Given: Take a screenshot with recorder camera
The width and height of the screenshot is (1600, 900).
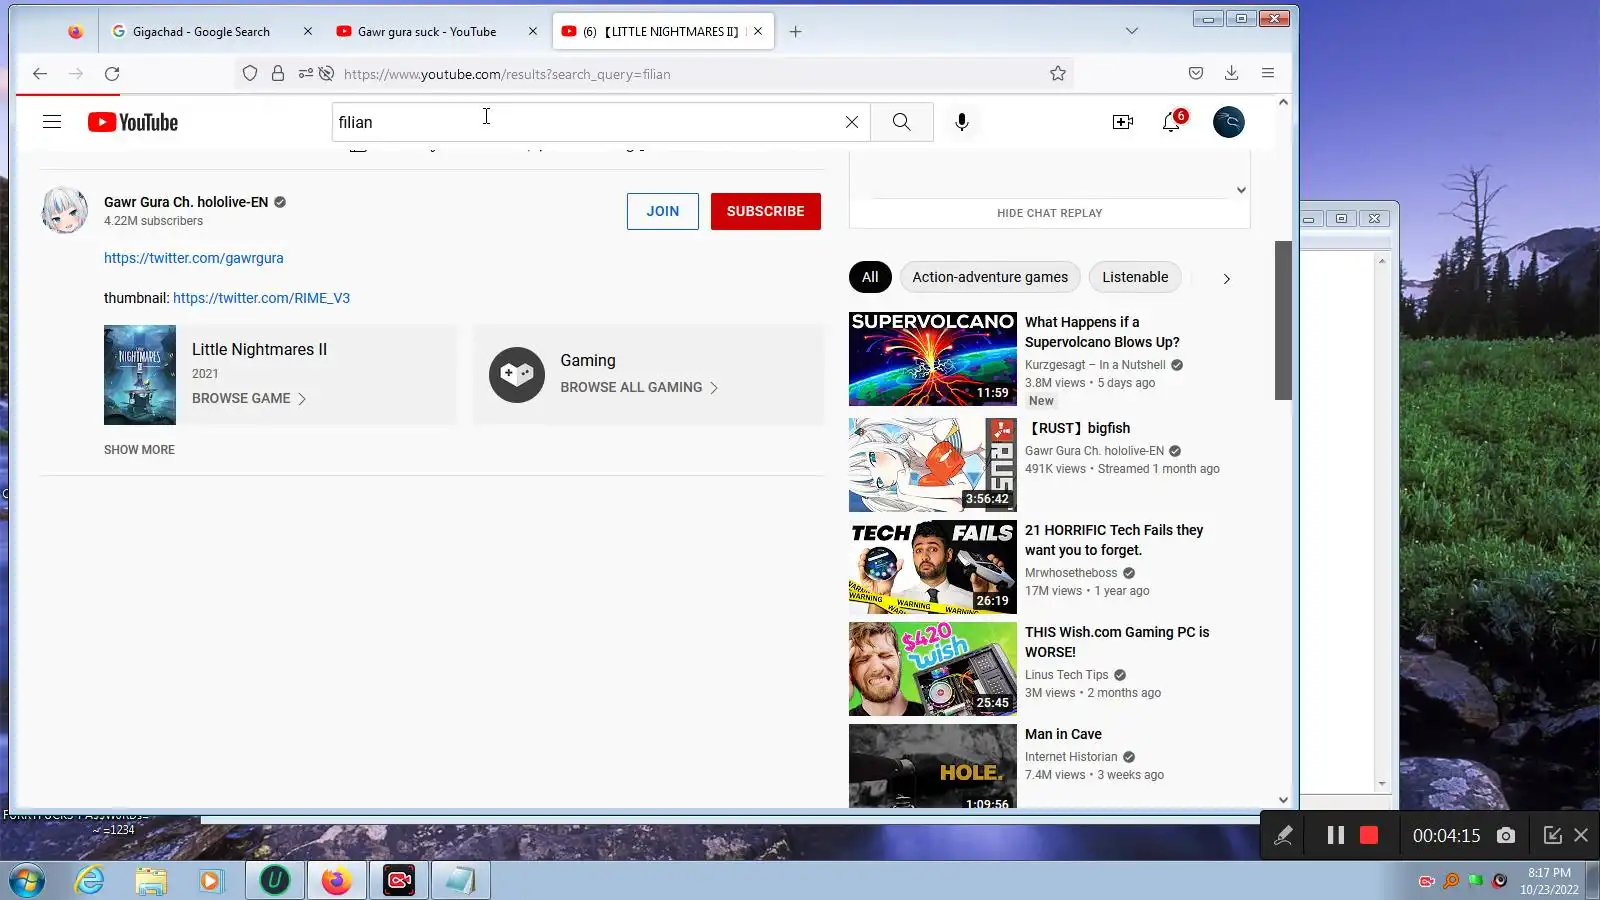Looking at the screenshot, I should 1506,835.
